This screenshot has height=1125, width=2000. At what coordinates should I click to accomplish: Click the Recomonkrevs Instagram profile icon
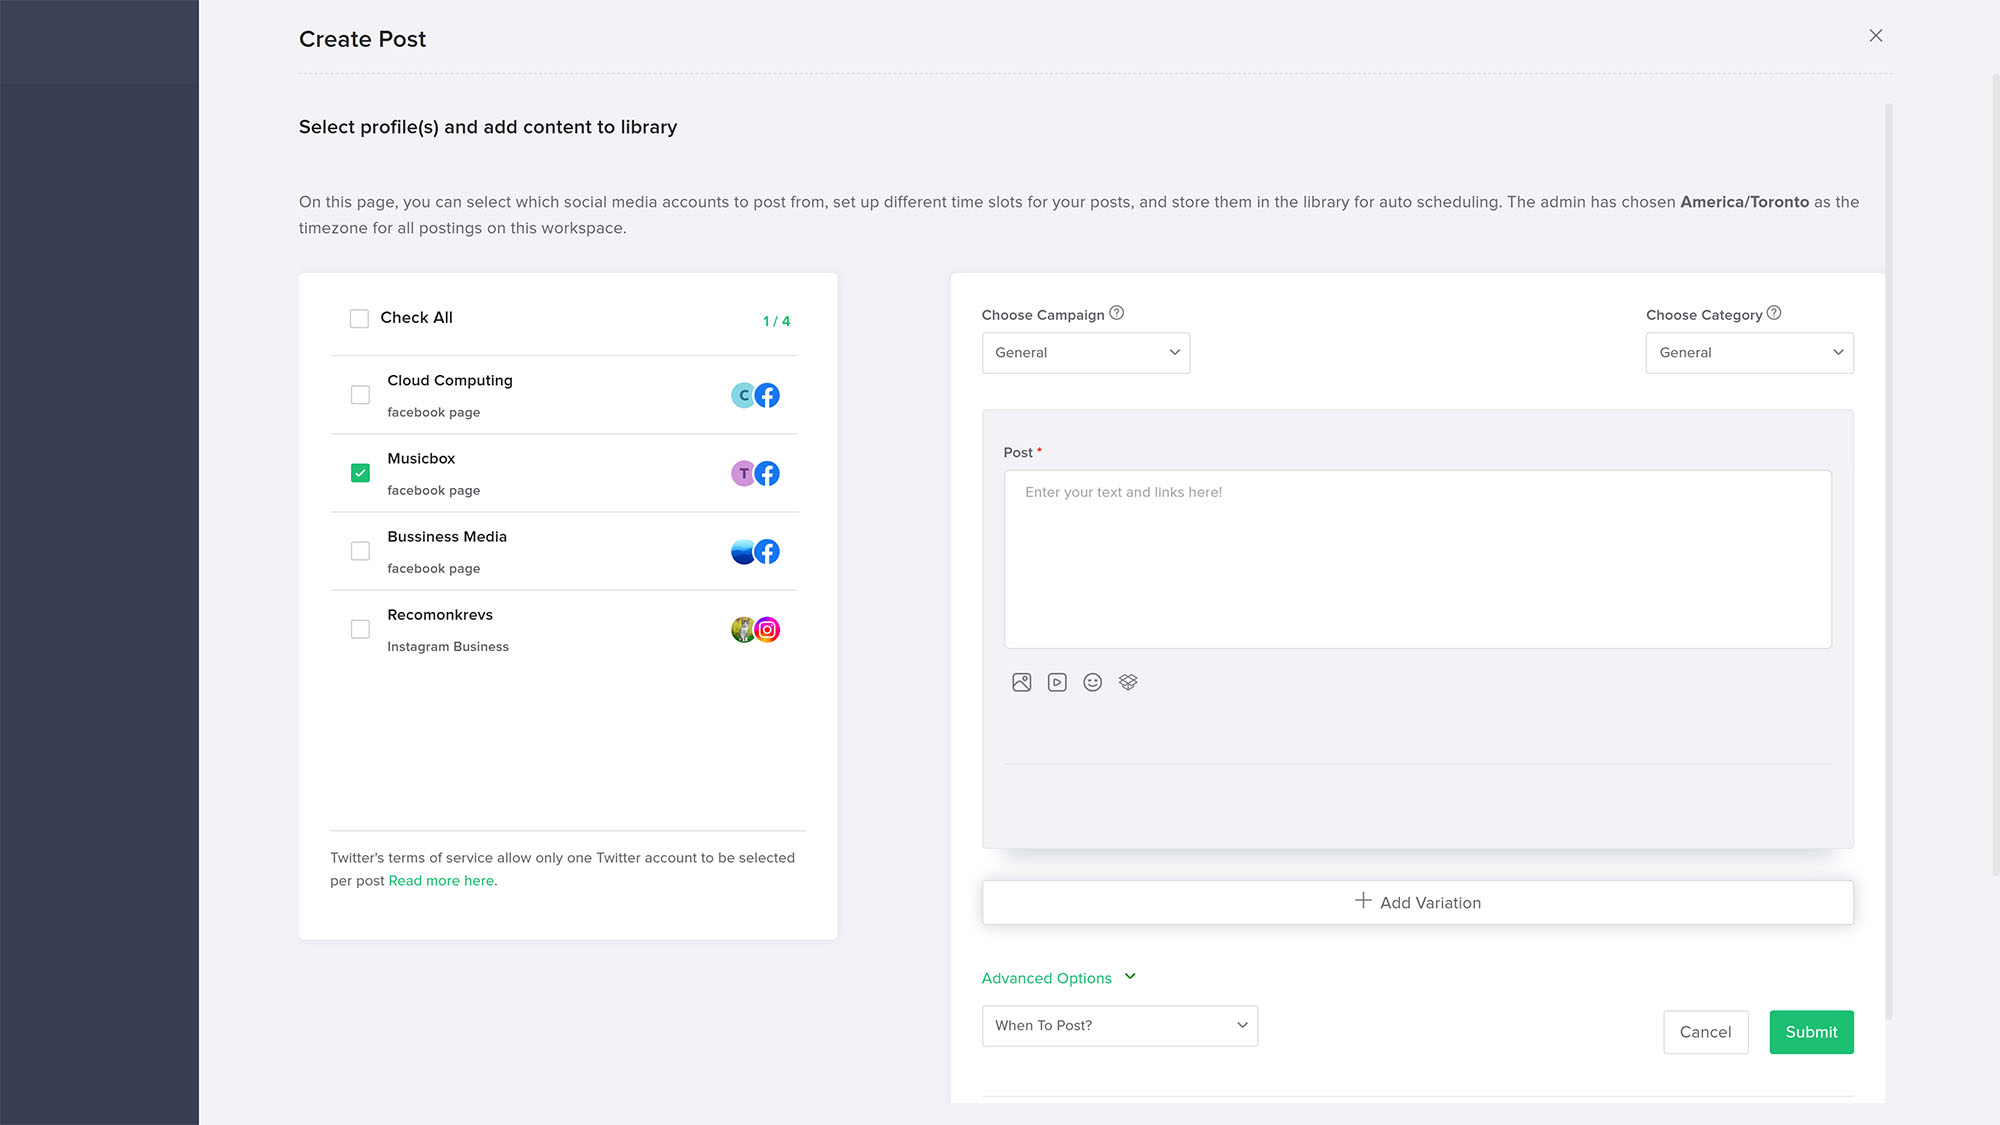756,629
